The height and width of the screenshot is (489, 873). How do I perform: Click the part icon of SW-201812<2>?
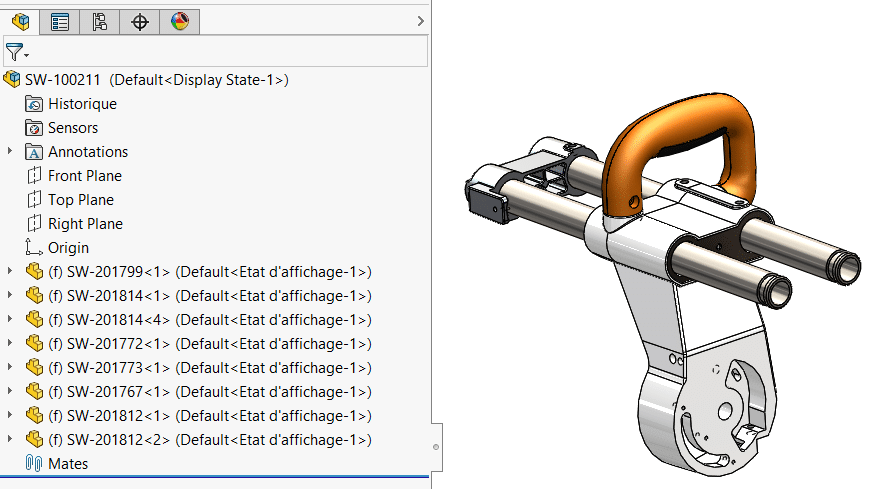35,439
